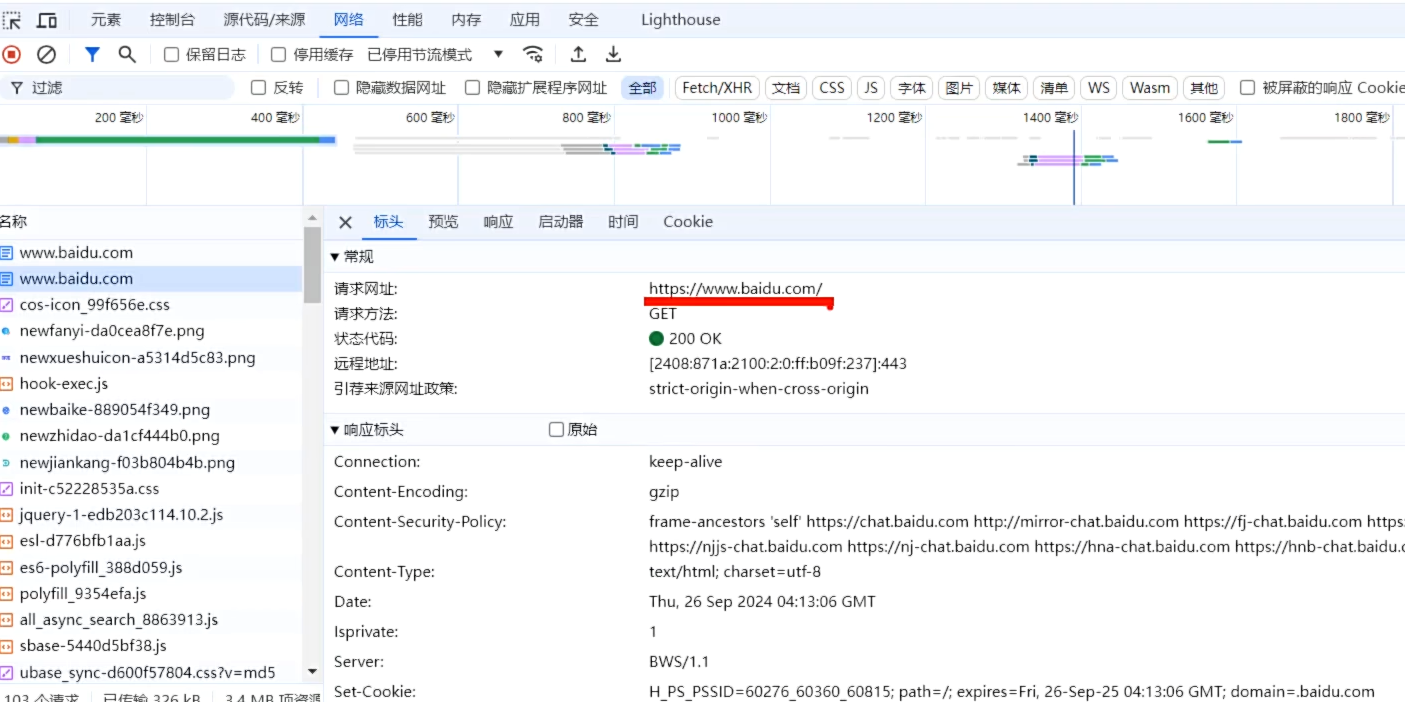1405x702 pixels.
Task: Open the 时间 details tab
Action: point(623,222)
